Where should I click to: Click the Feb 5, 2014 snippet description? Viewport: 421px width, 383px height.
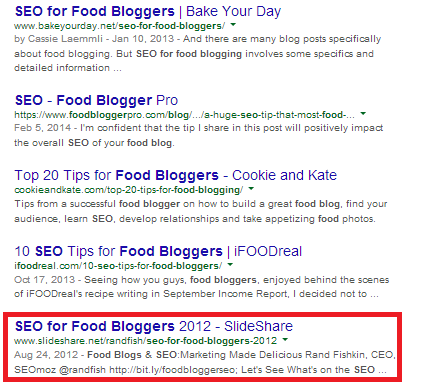point(199,135)
